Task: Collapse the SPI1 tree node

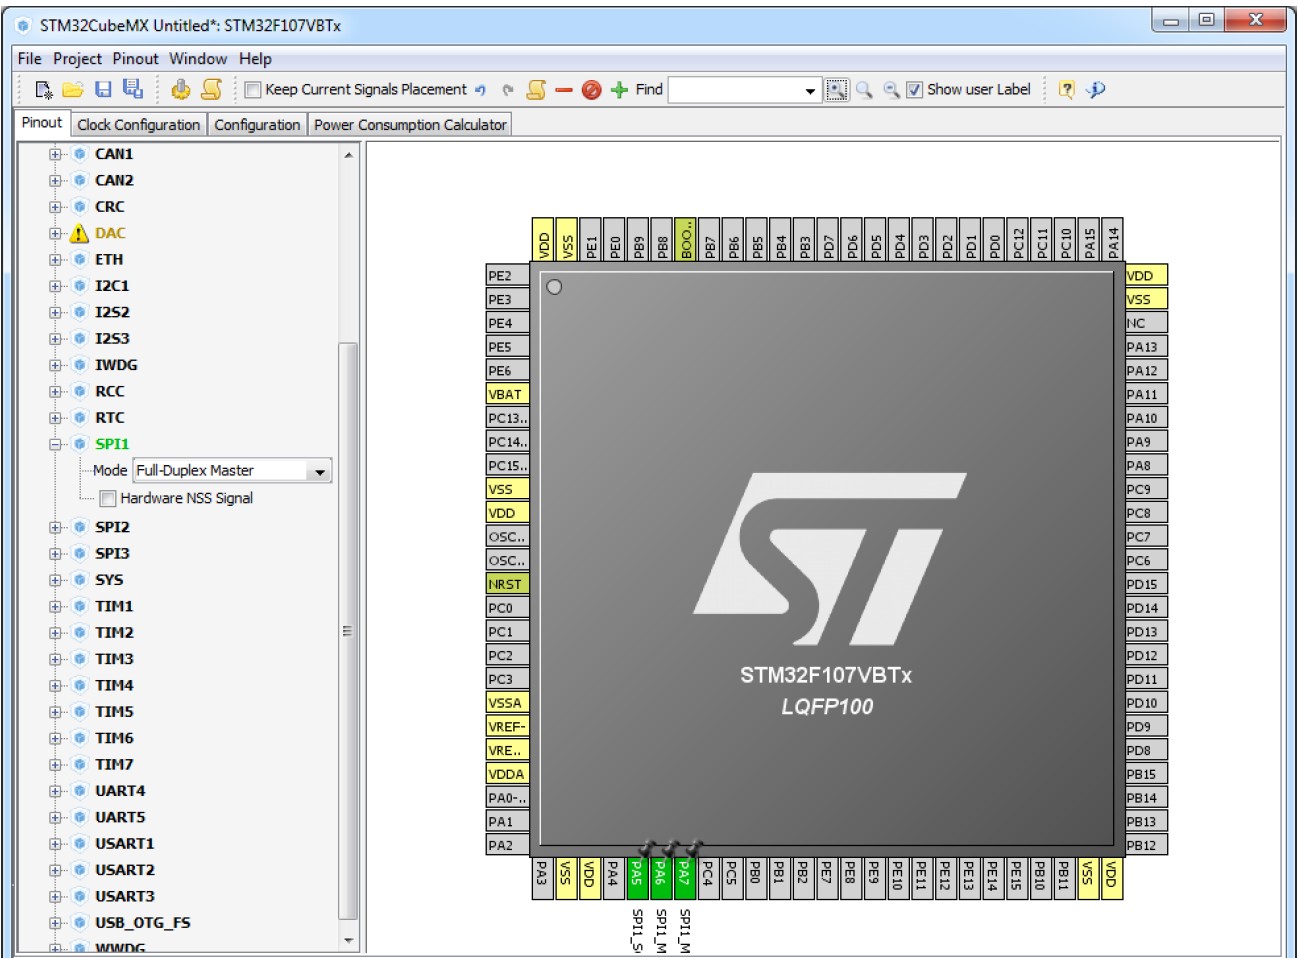Action: [56, 445]
